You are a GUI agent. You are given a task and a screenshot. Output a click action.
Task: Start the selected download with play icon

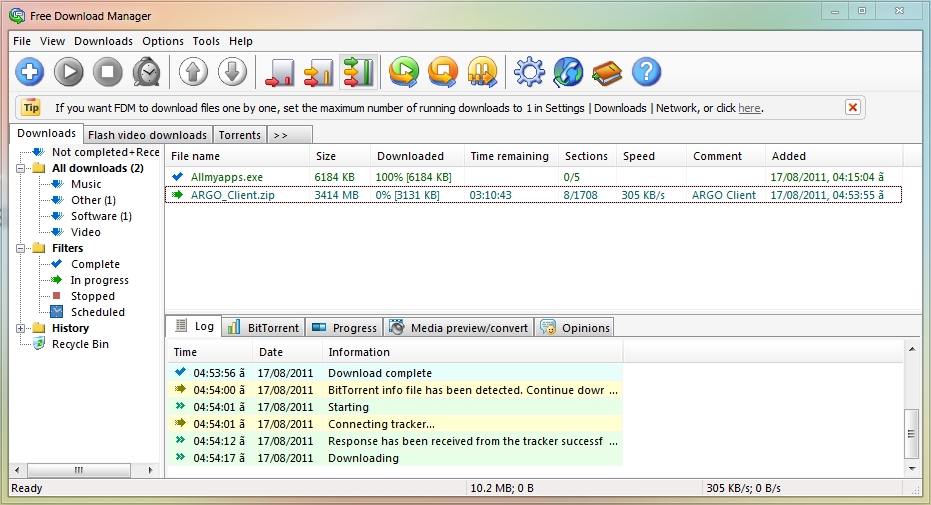coord(69,71)
